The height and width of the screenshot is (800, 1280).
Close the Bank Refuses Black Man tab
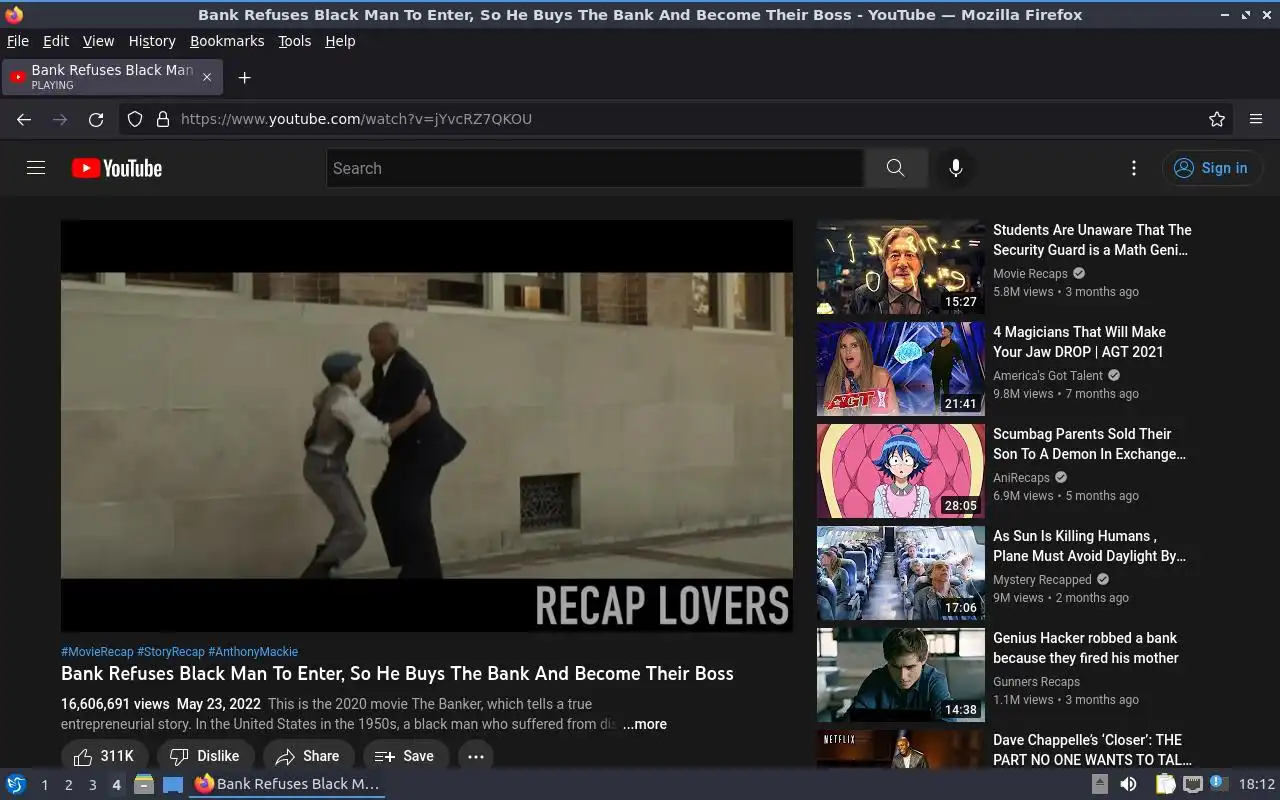click(x=207, y=77)
